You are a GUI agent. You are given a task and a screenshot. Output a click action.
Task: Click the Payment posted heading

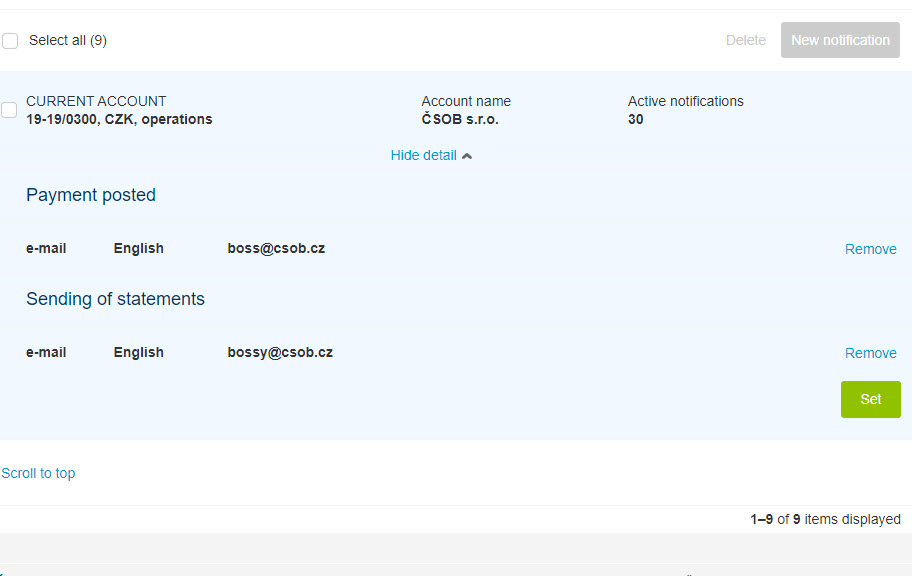tap(91, 195)
